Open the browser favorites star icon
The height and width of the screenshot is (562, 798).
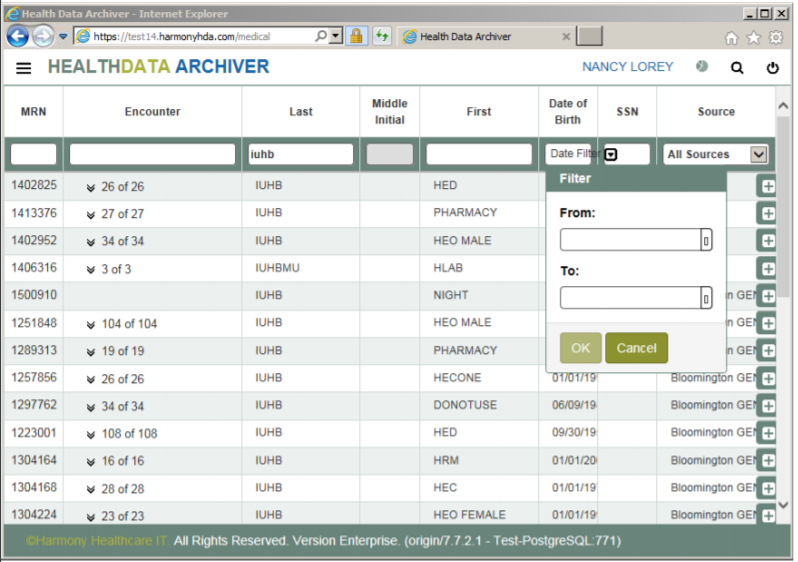(x=753, y=38)
